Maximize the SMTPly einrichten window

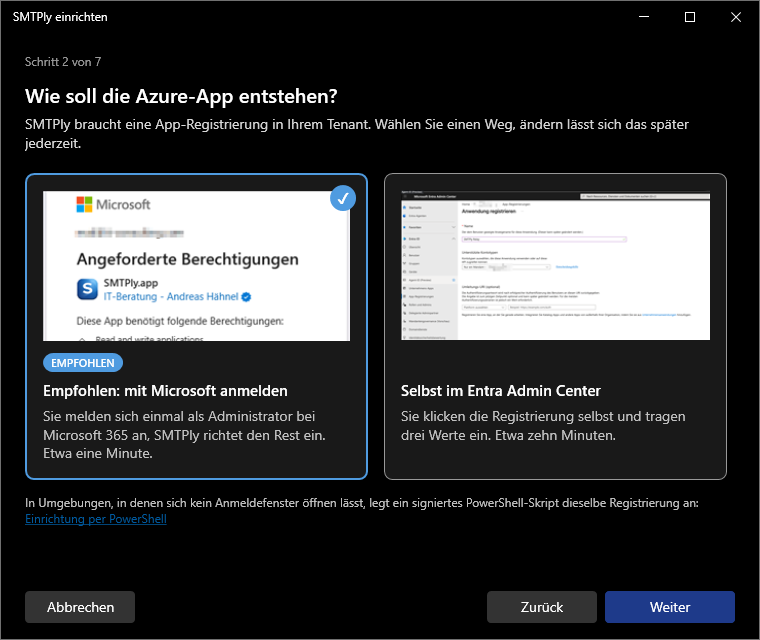[x=690, y=17]
